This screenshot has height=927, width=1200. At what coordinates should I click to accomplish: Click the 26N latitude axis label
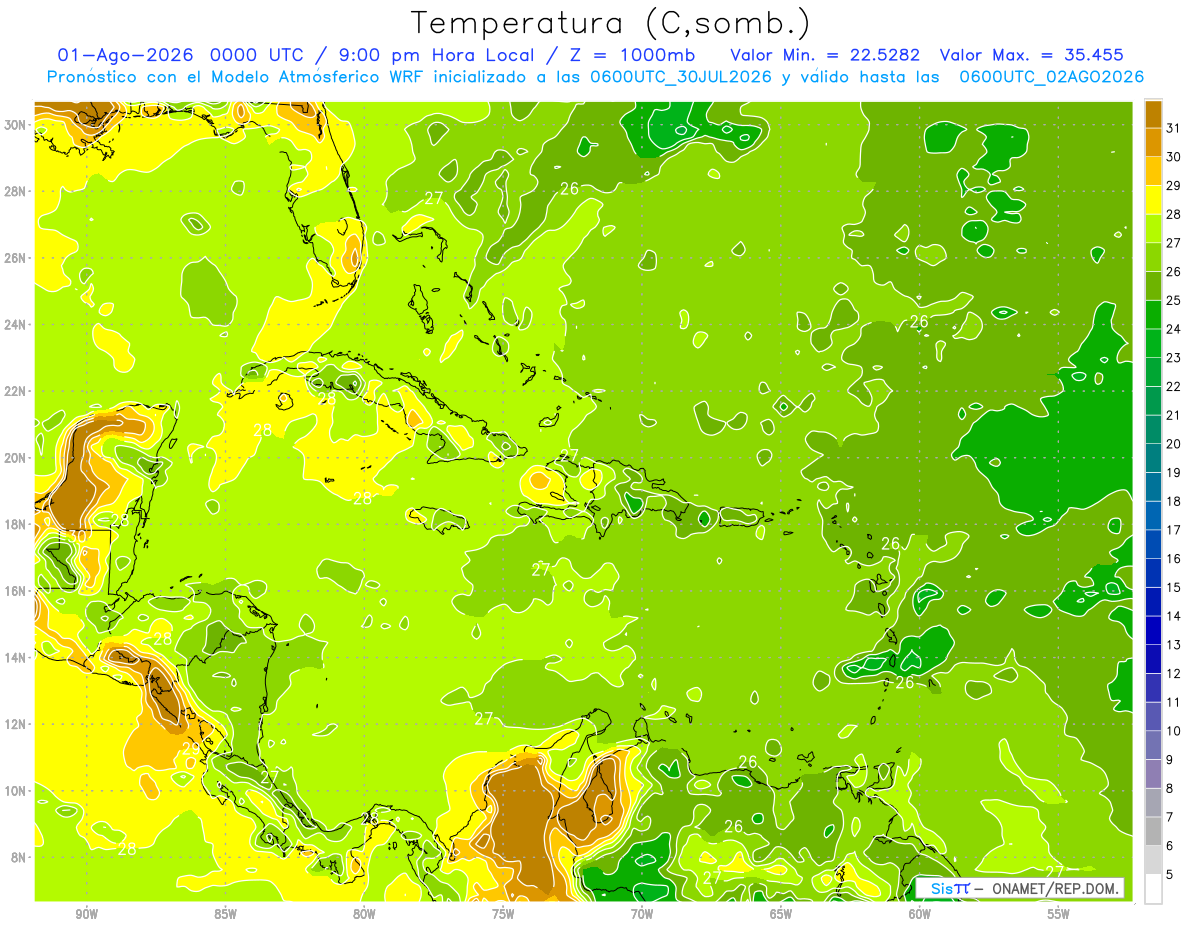coord(16,257)
